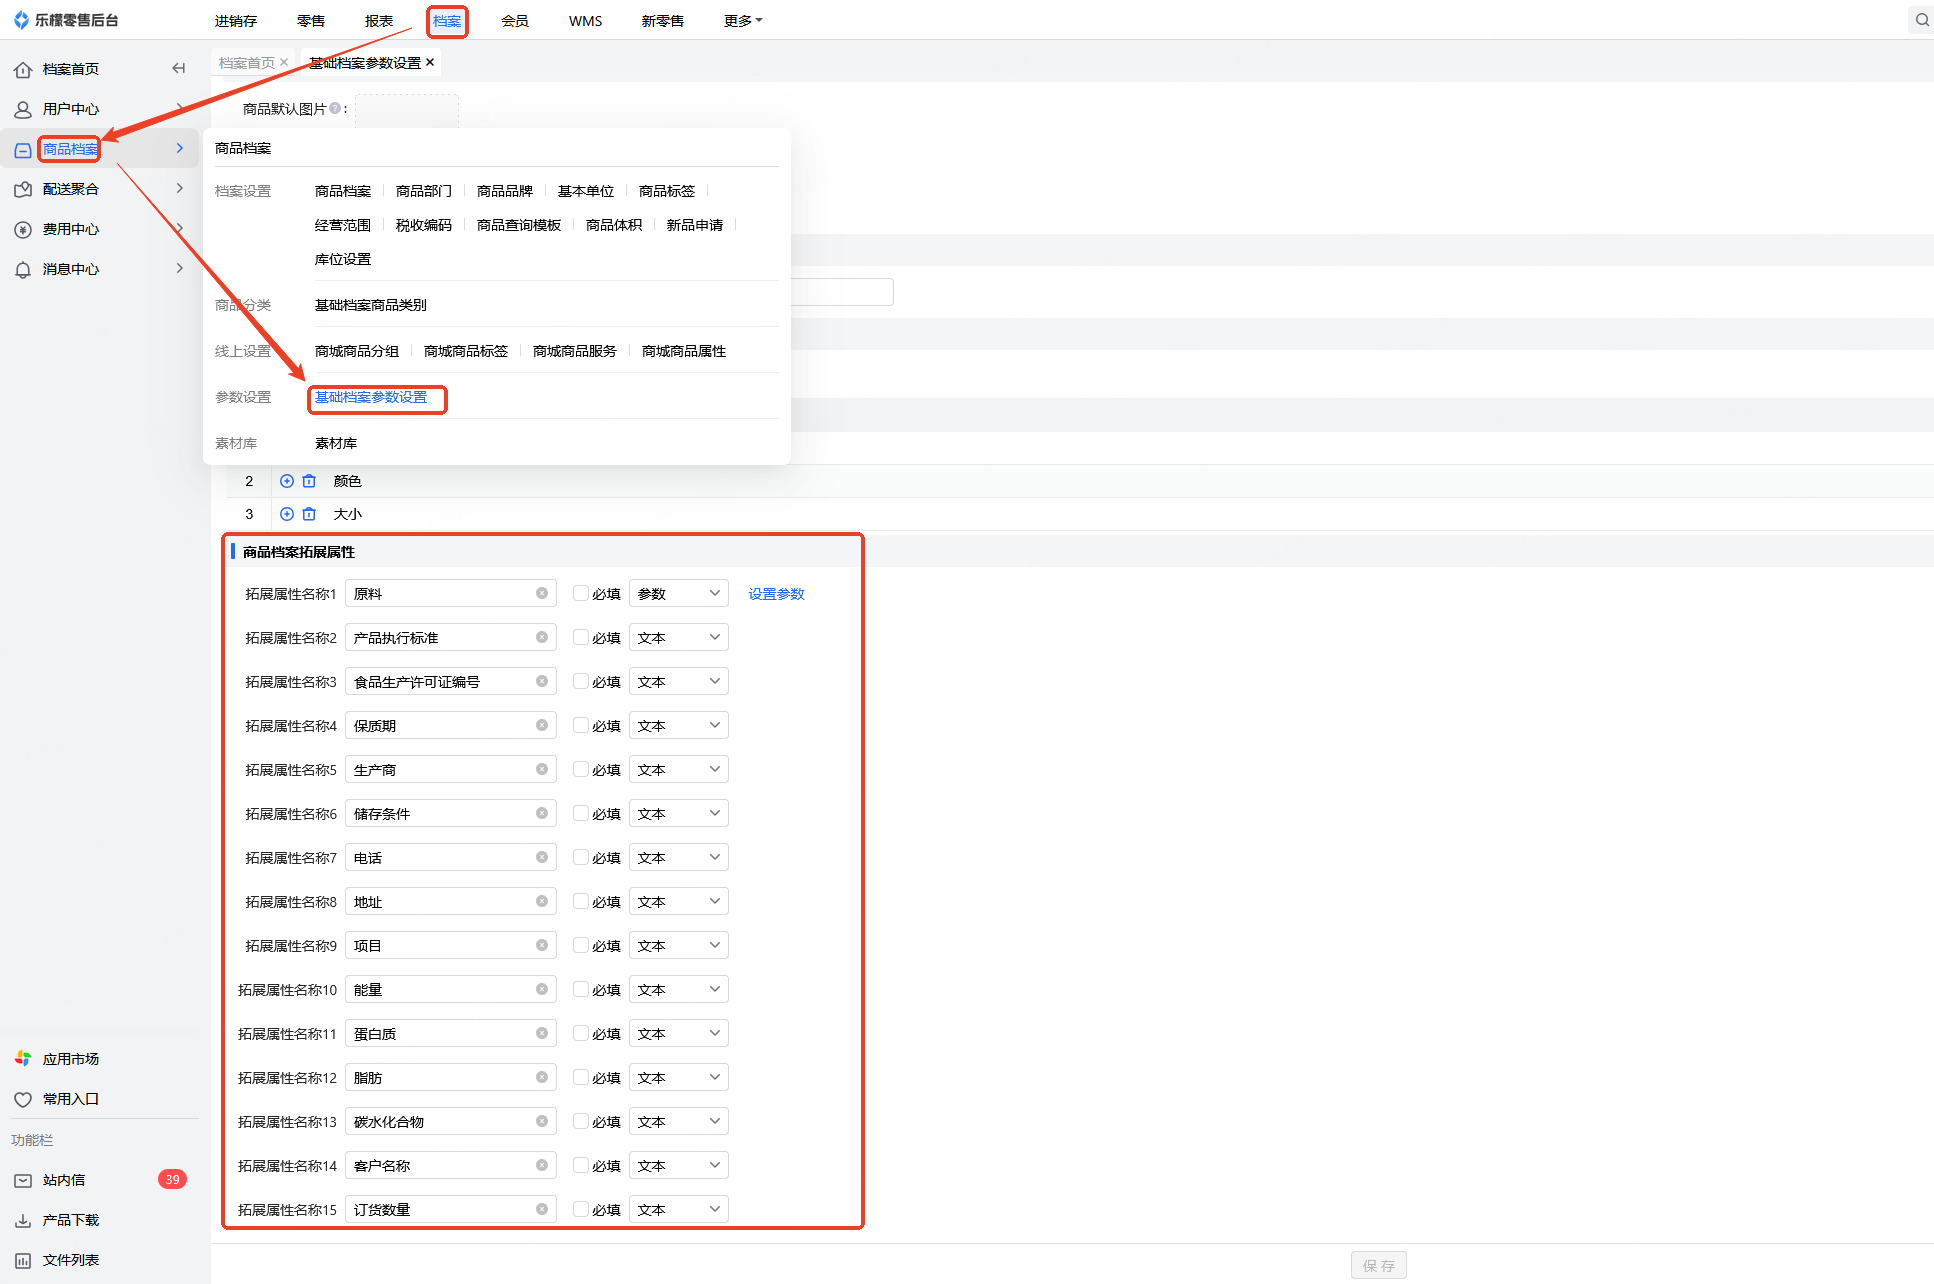Click the 保存 button
The image size is (1934, 1284).
(x=1378, y=1265)
